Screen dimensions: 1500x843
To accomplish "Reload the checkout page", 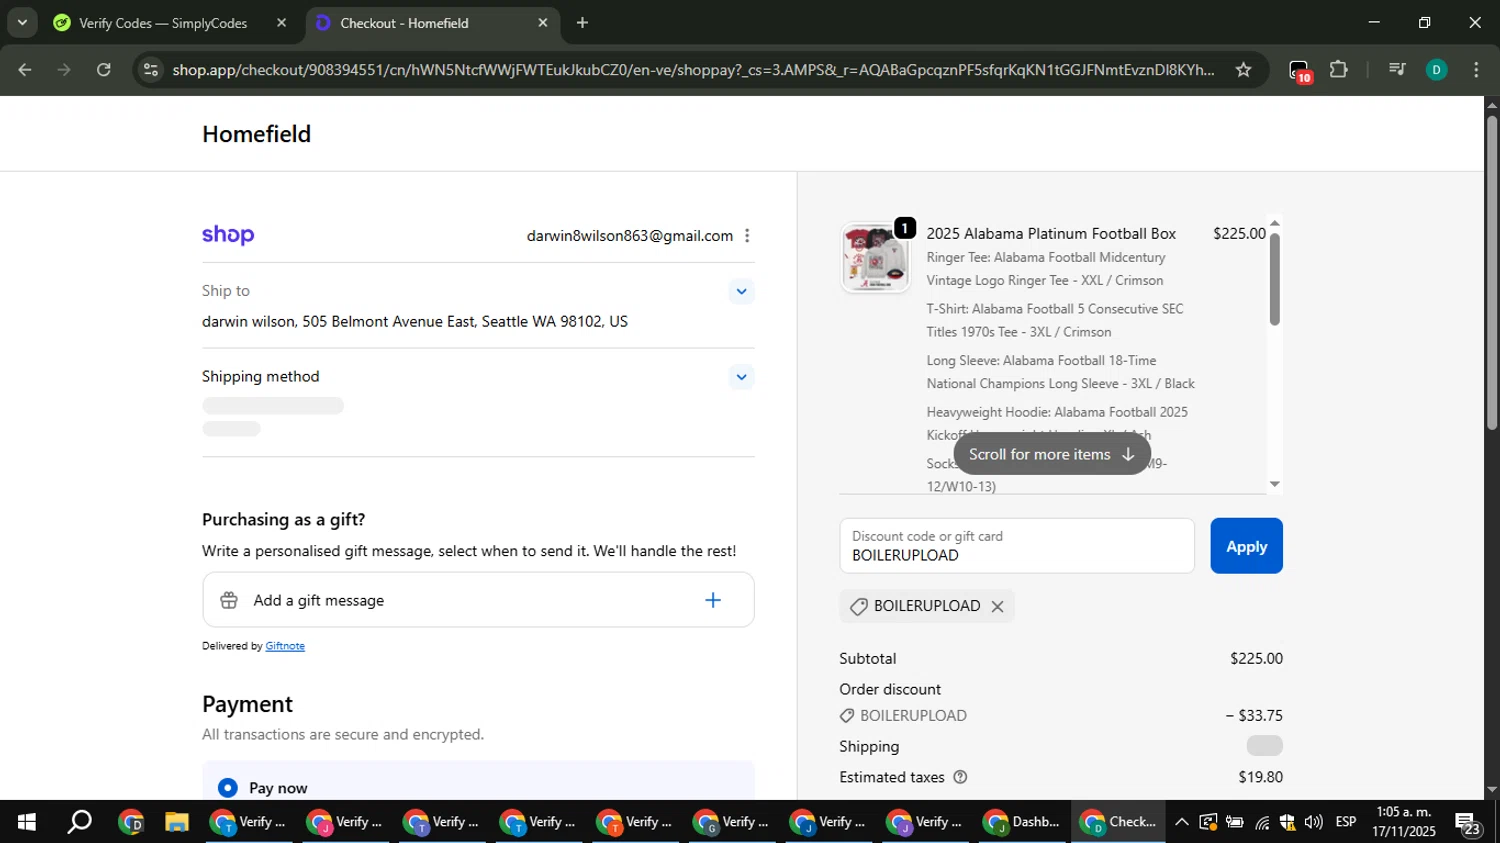I will tap(104, 70).
